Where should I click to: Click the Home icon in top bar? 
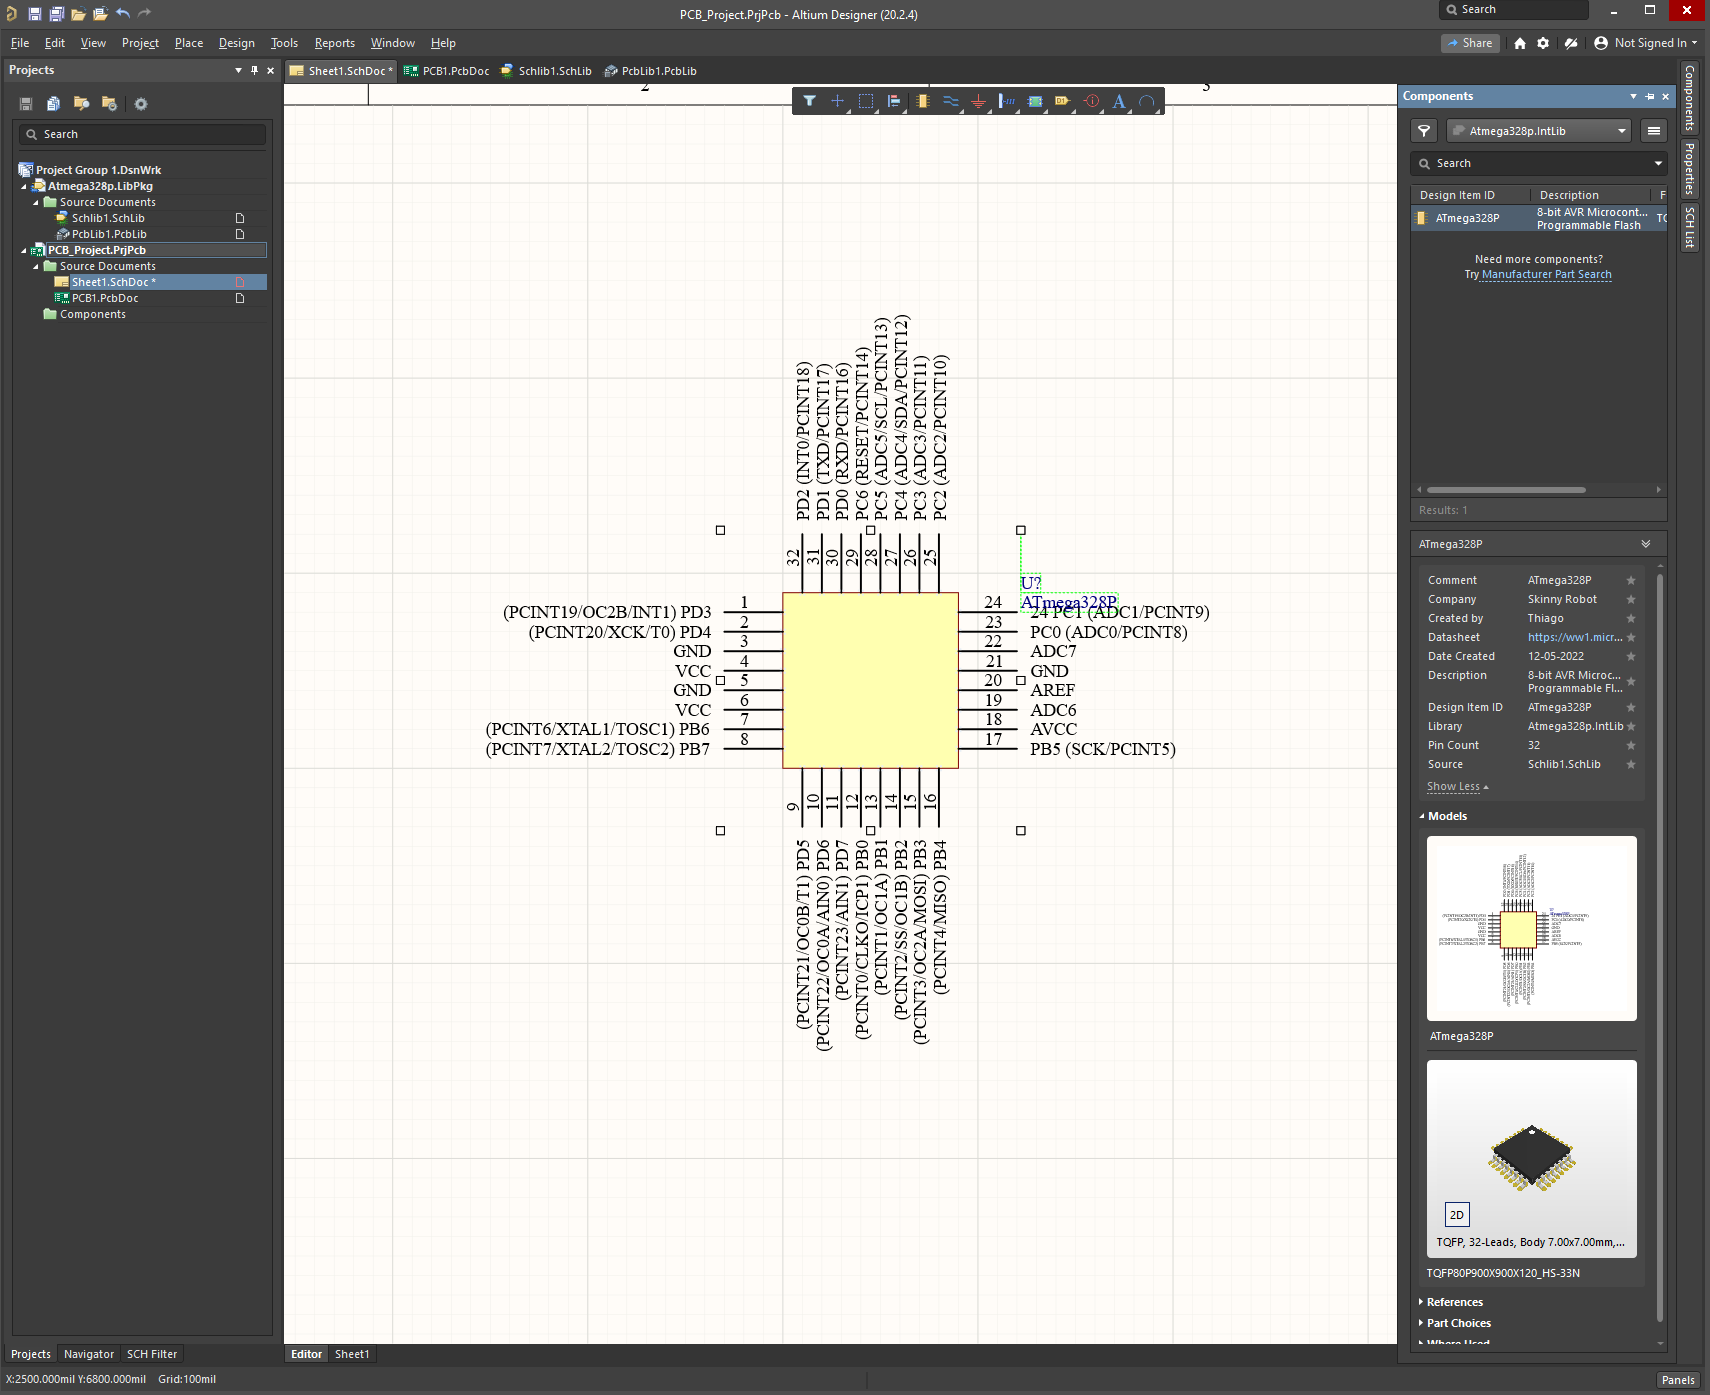click(1520, 43)
